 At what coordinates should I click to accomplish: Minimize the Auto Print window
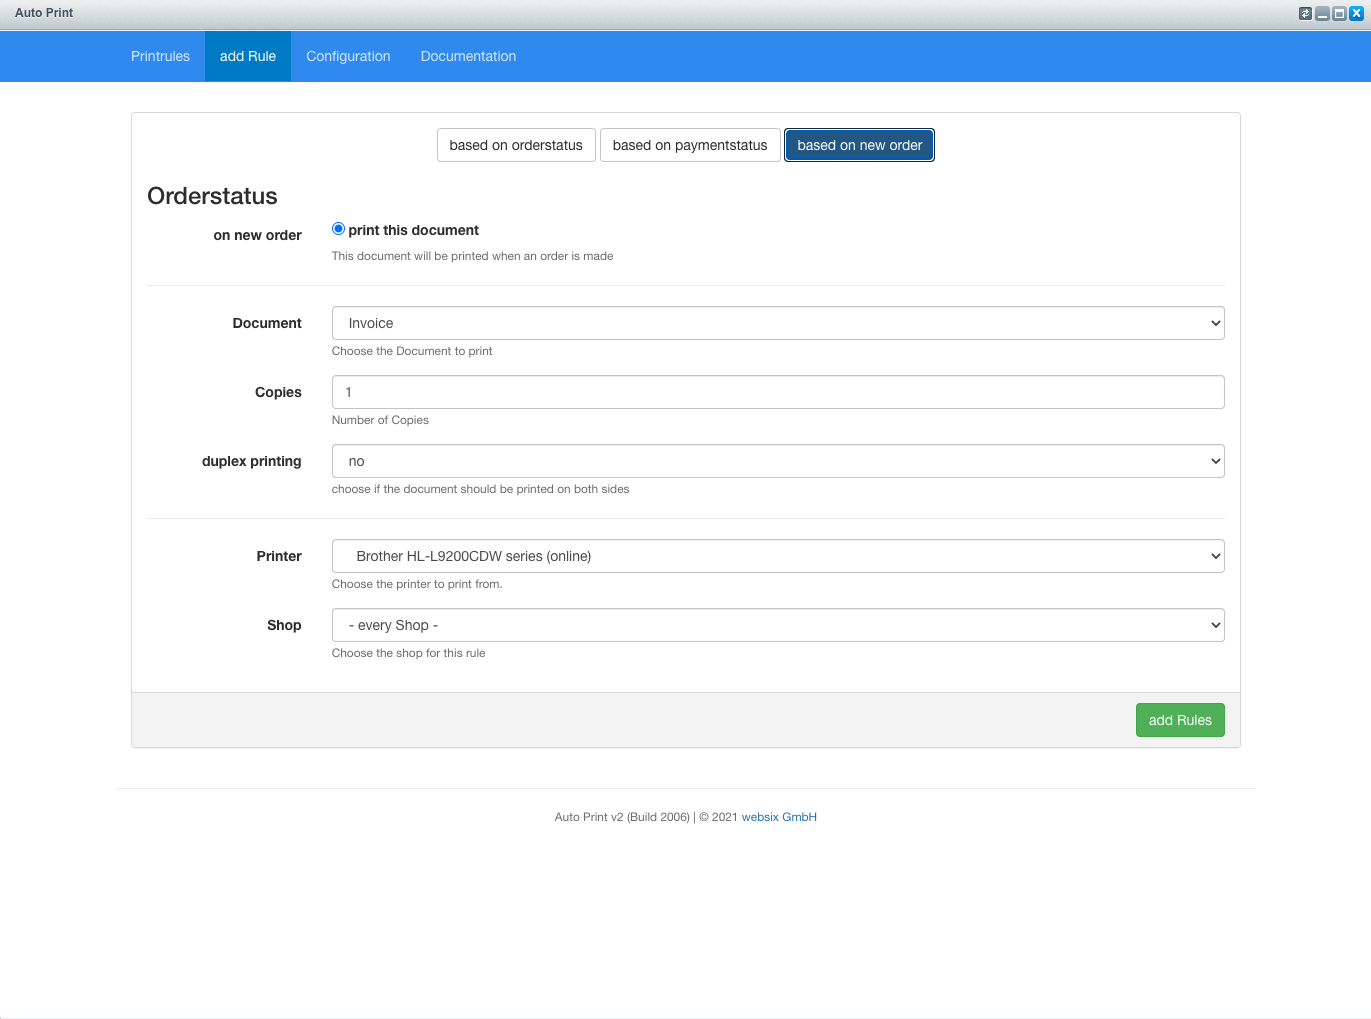1322,13
